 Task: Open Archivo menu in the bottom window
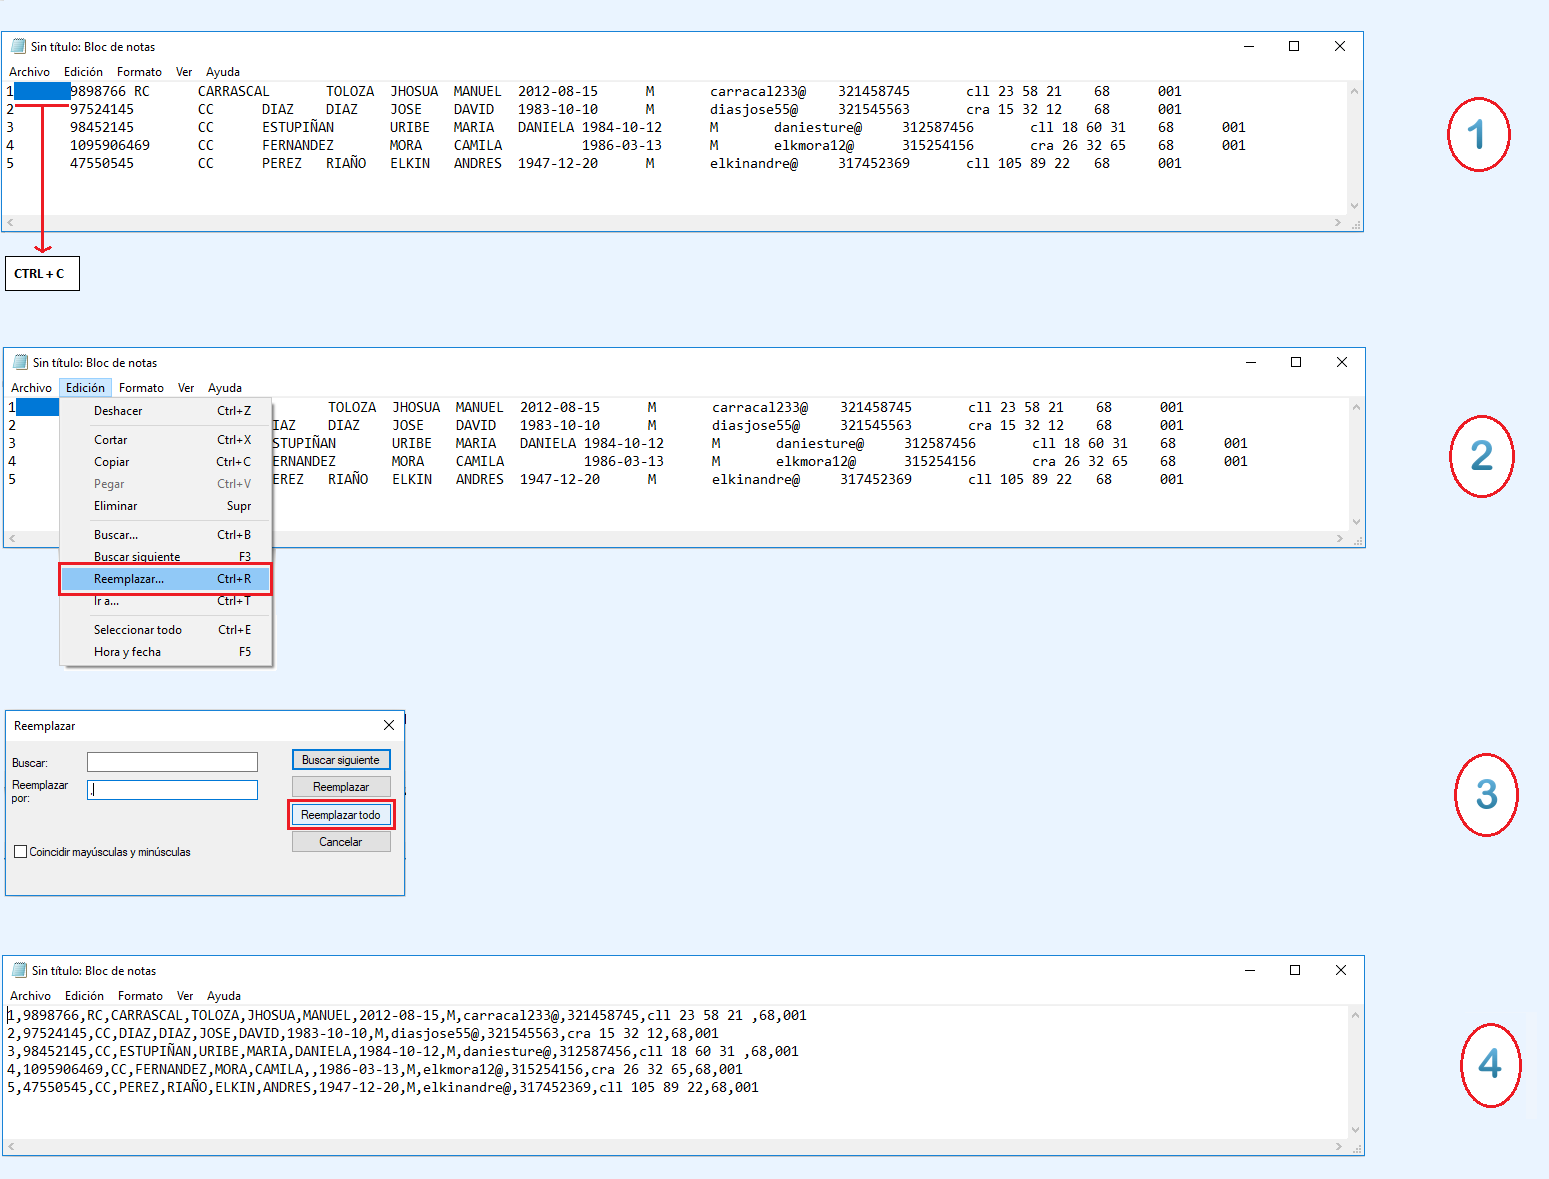pyautogui.click(x=30, y=996)
